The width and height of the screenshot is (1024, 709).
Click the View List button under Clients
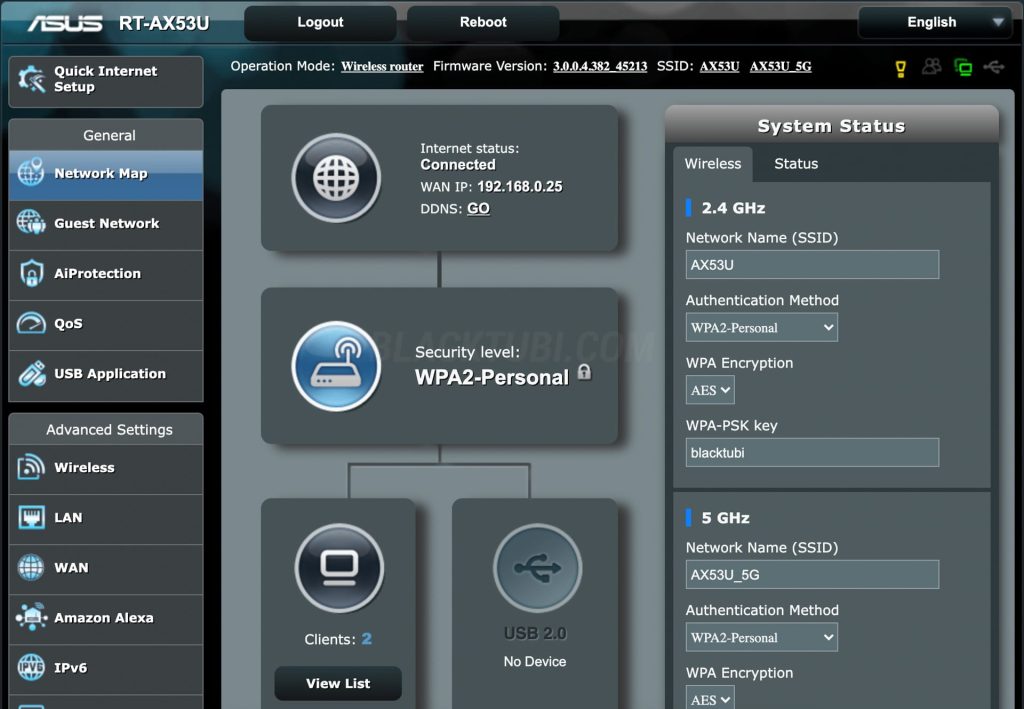[338, 684]
